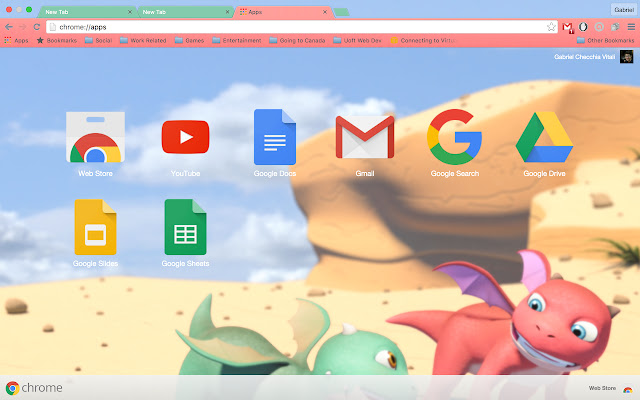Select the Apps tab

282,12
